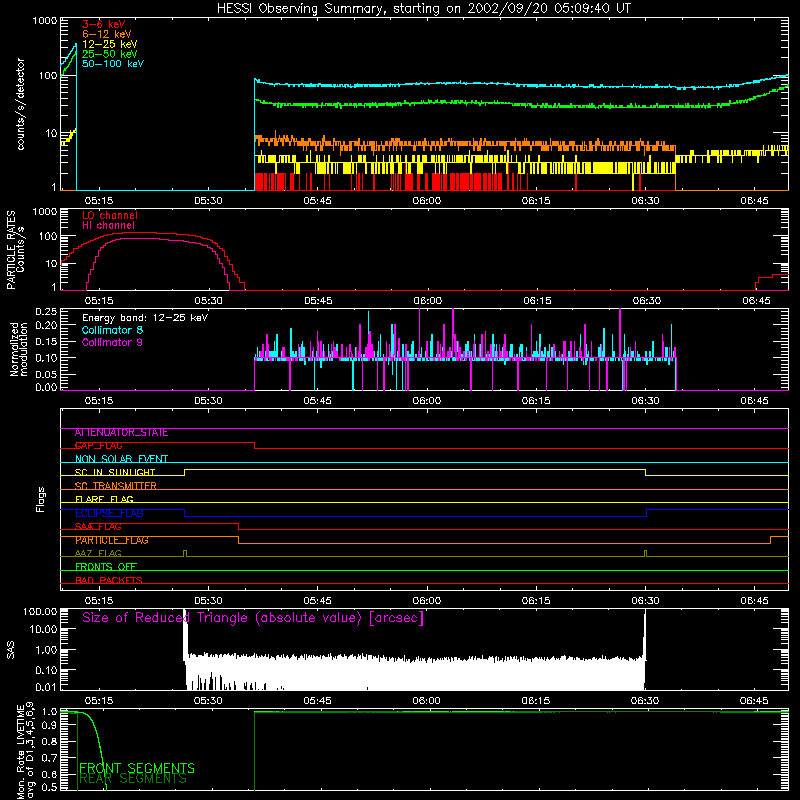Click the FRONTS_OFF flag label
Viewport: 800px width, 800px height.
pyautogui.click(x=106, y=567)
